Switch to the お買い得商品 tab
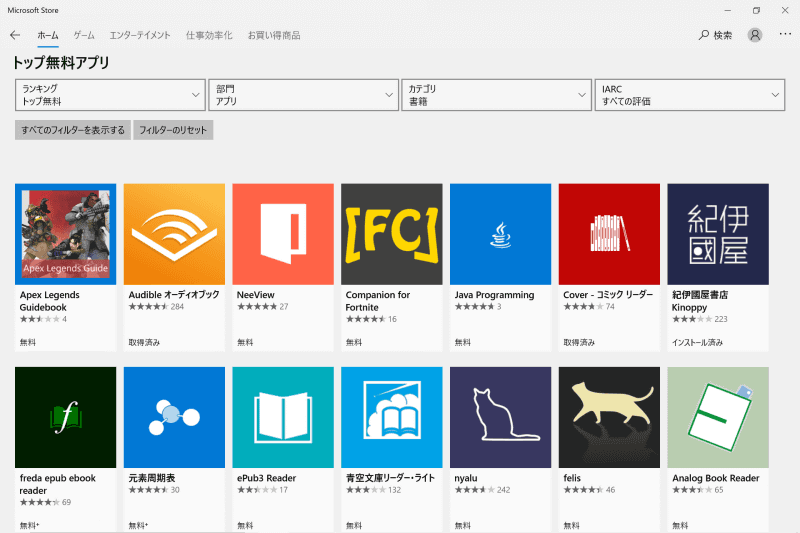 274,35
